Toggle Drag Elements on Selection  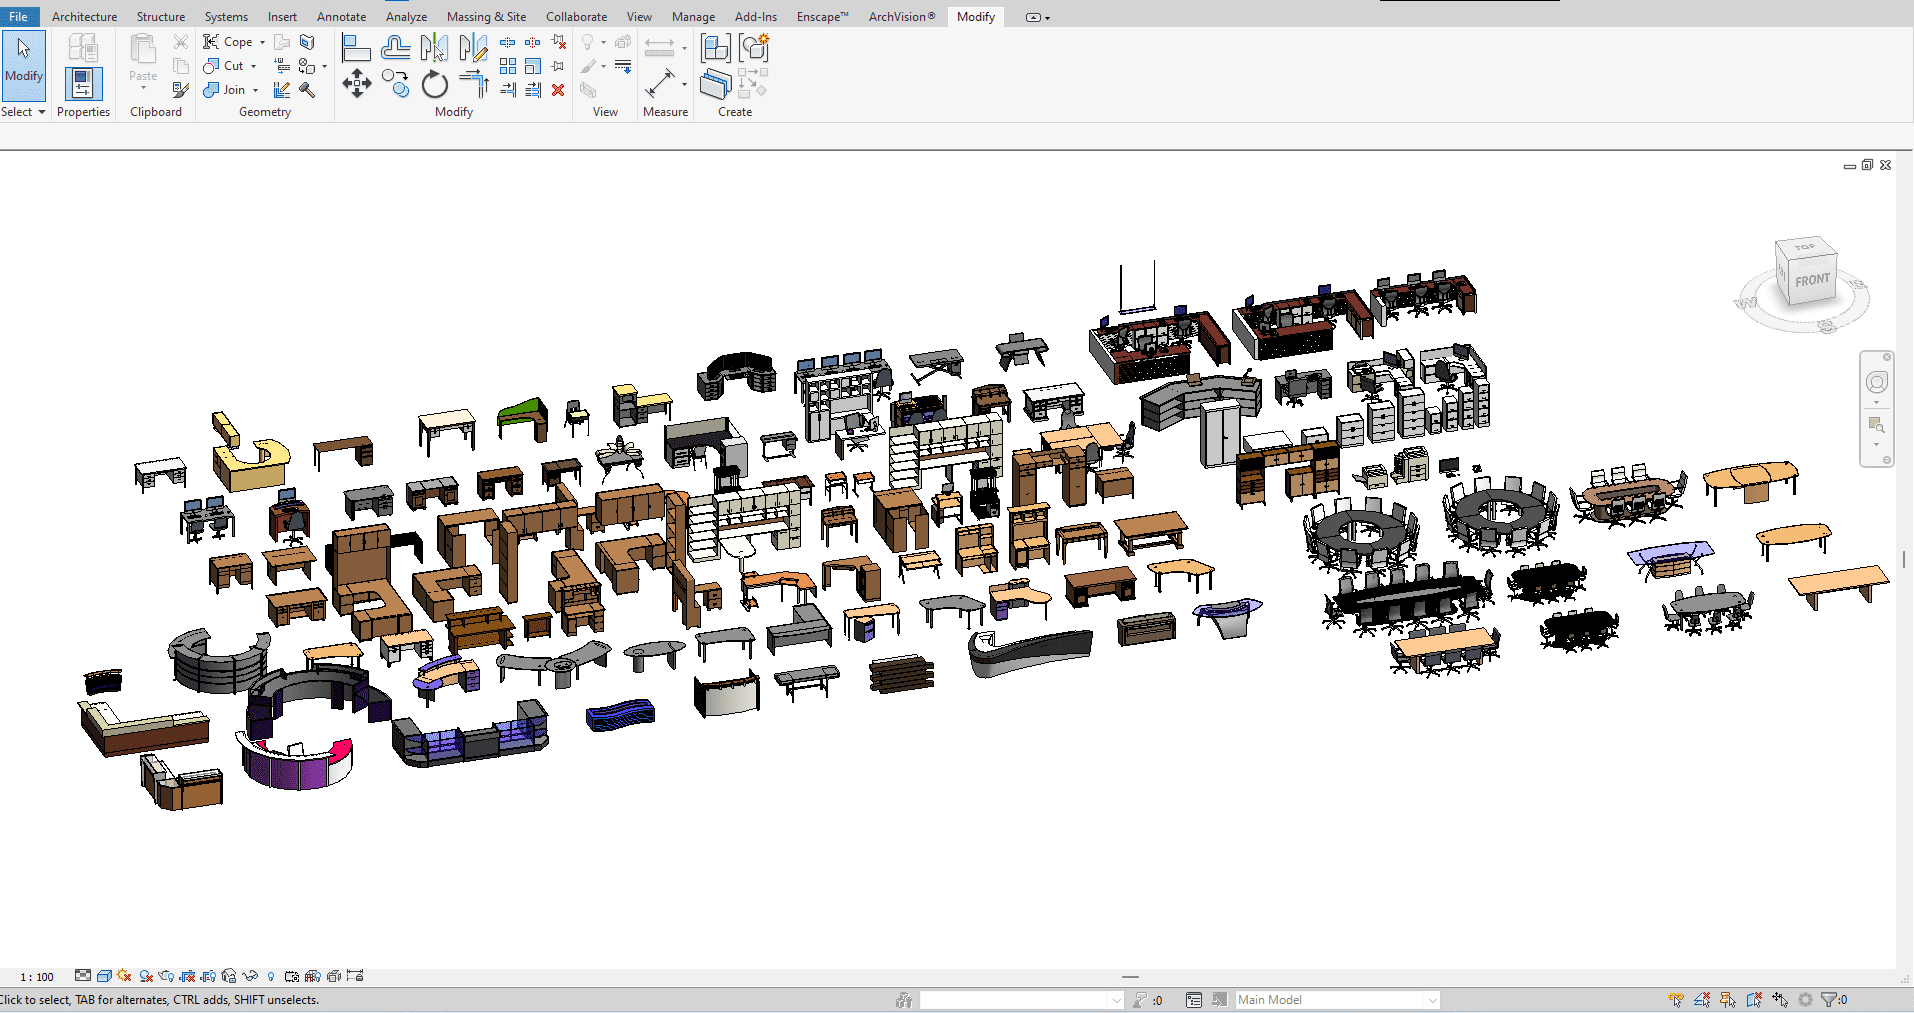[1780, 999]
